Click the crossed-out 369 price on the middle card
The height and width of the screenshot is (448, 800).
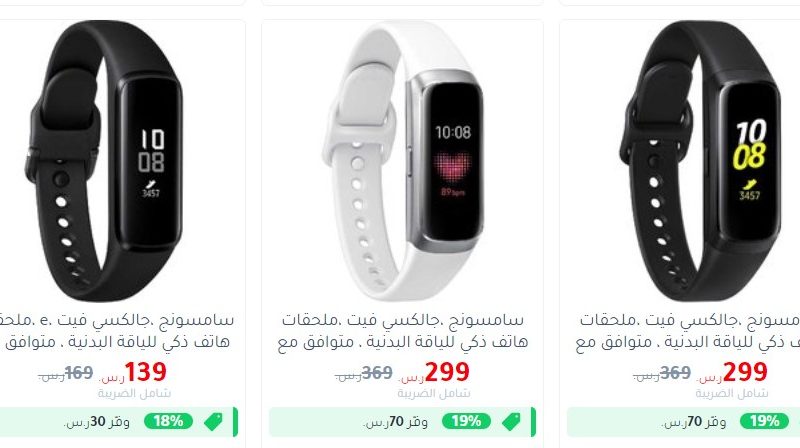(x=377, y=373)
